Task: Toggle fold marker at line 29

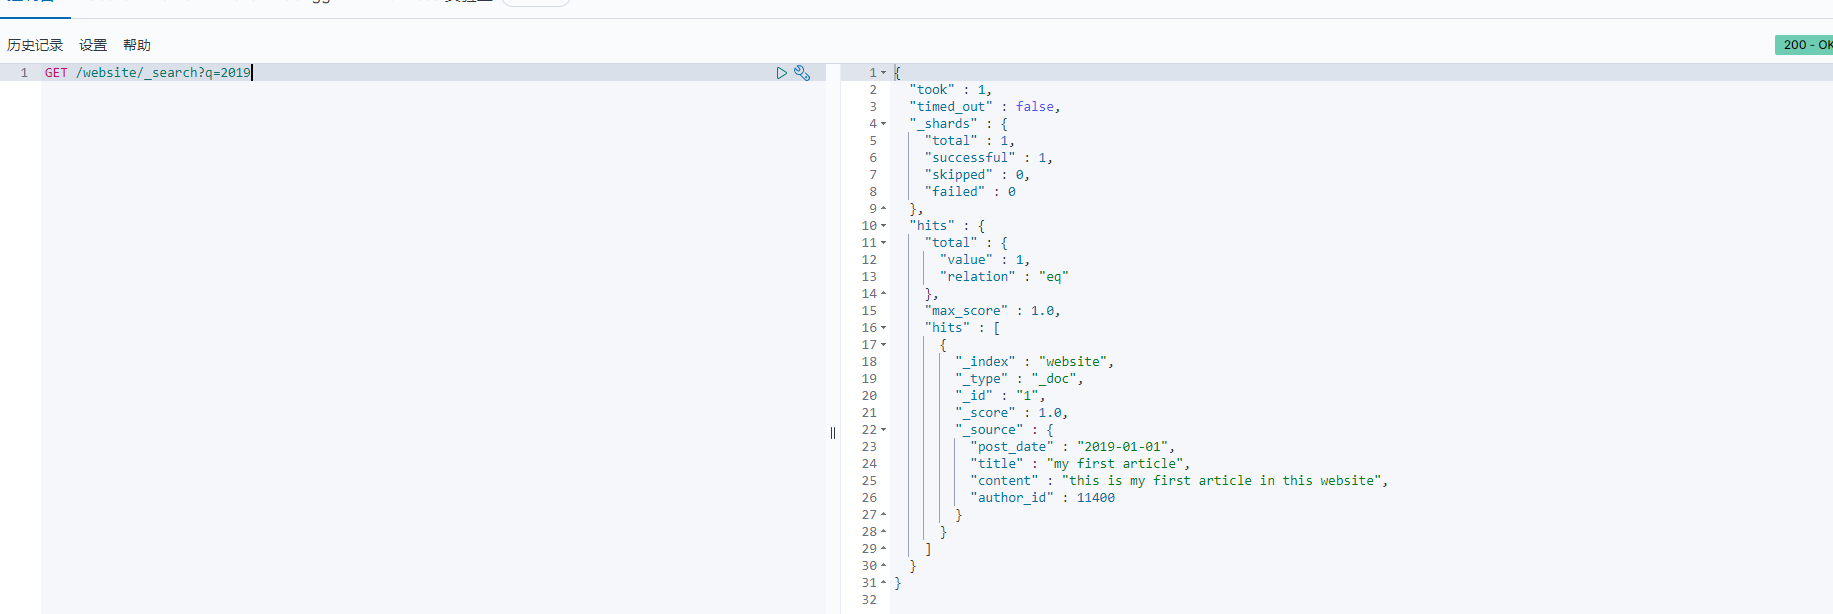Action: click(884, 549)
